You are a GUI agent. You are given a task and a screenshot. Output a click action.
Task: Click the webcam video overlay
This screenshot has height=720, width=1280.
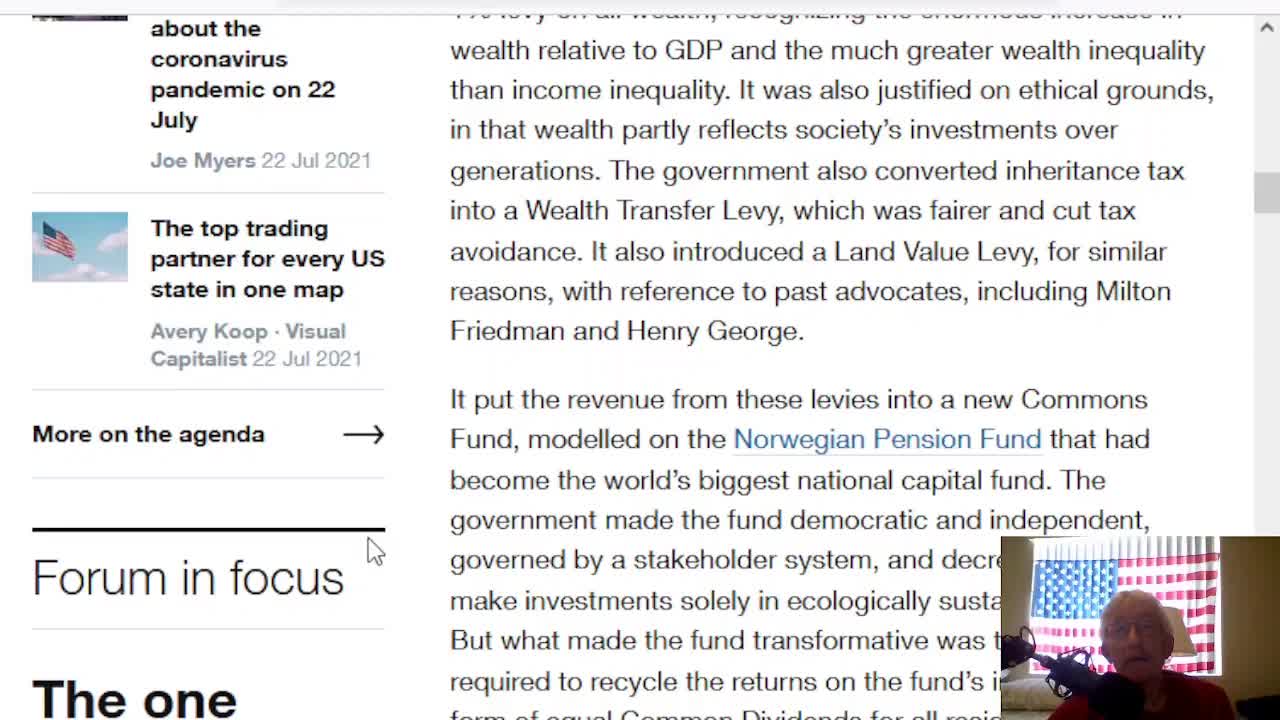[1140, 628]
